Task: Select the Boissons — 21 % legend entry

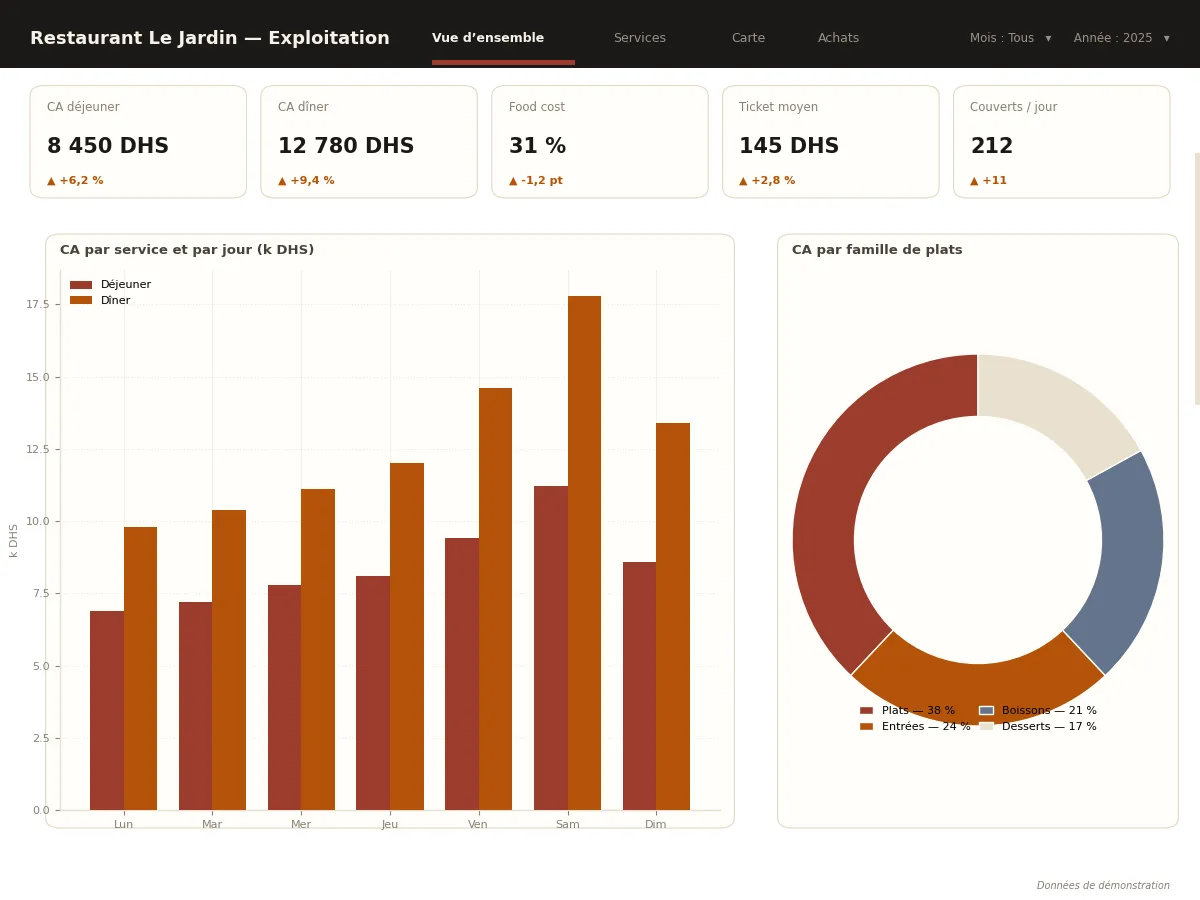Action: (1038, 711)
